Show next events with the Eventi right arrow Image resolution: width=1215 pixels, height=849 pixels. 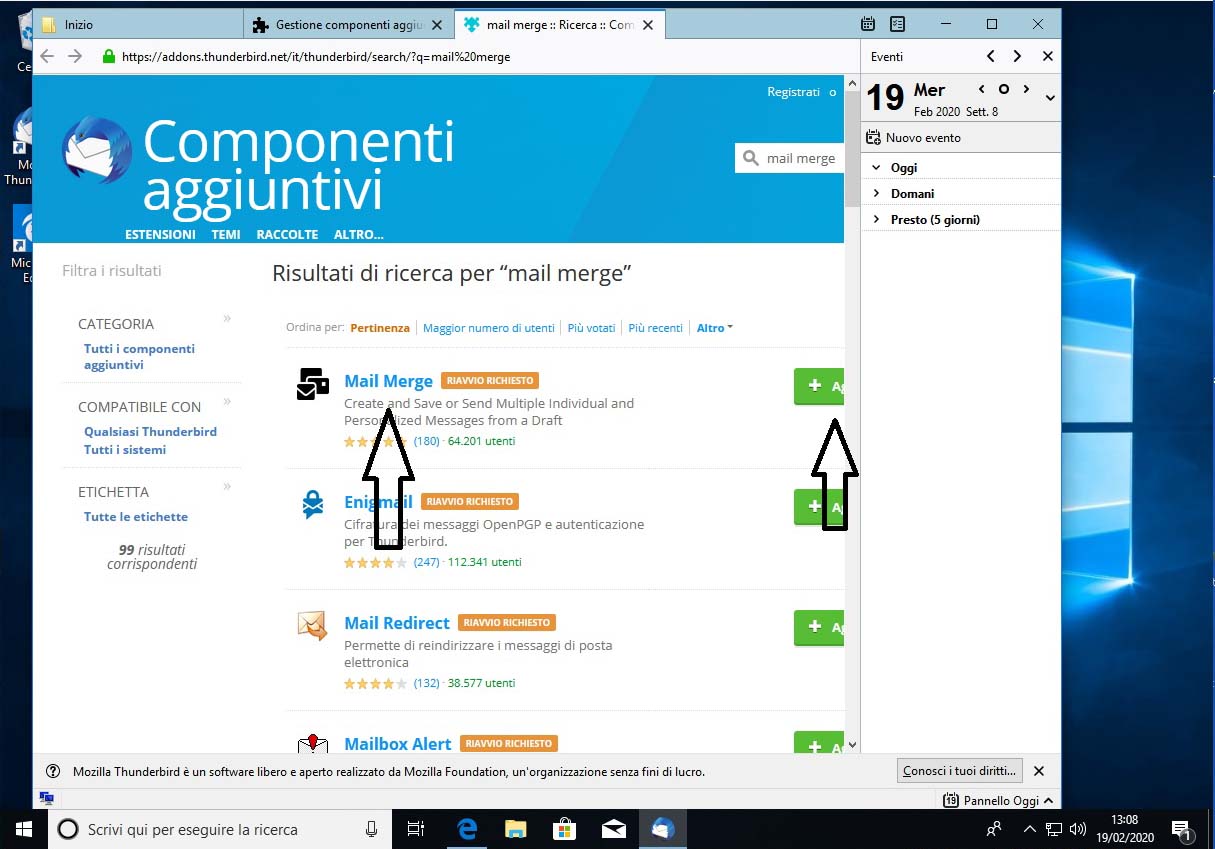coord(1017,57)
